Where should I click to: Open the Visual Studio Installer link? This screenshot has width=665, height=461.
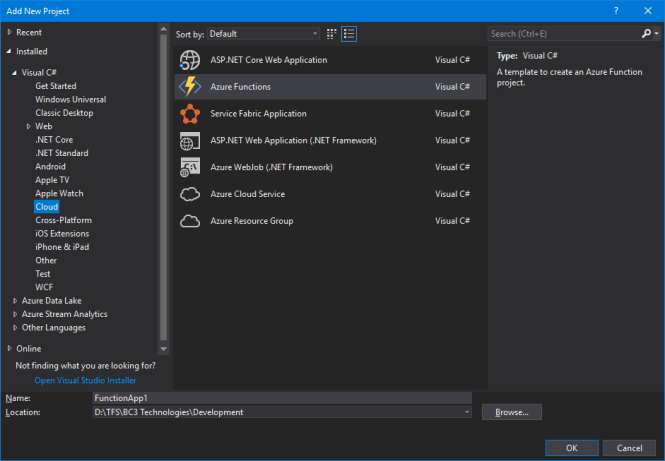pos(85,381)
